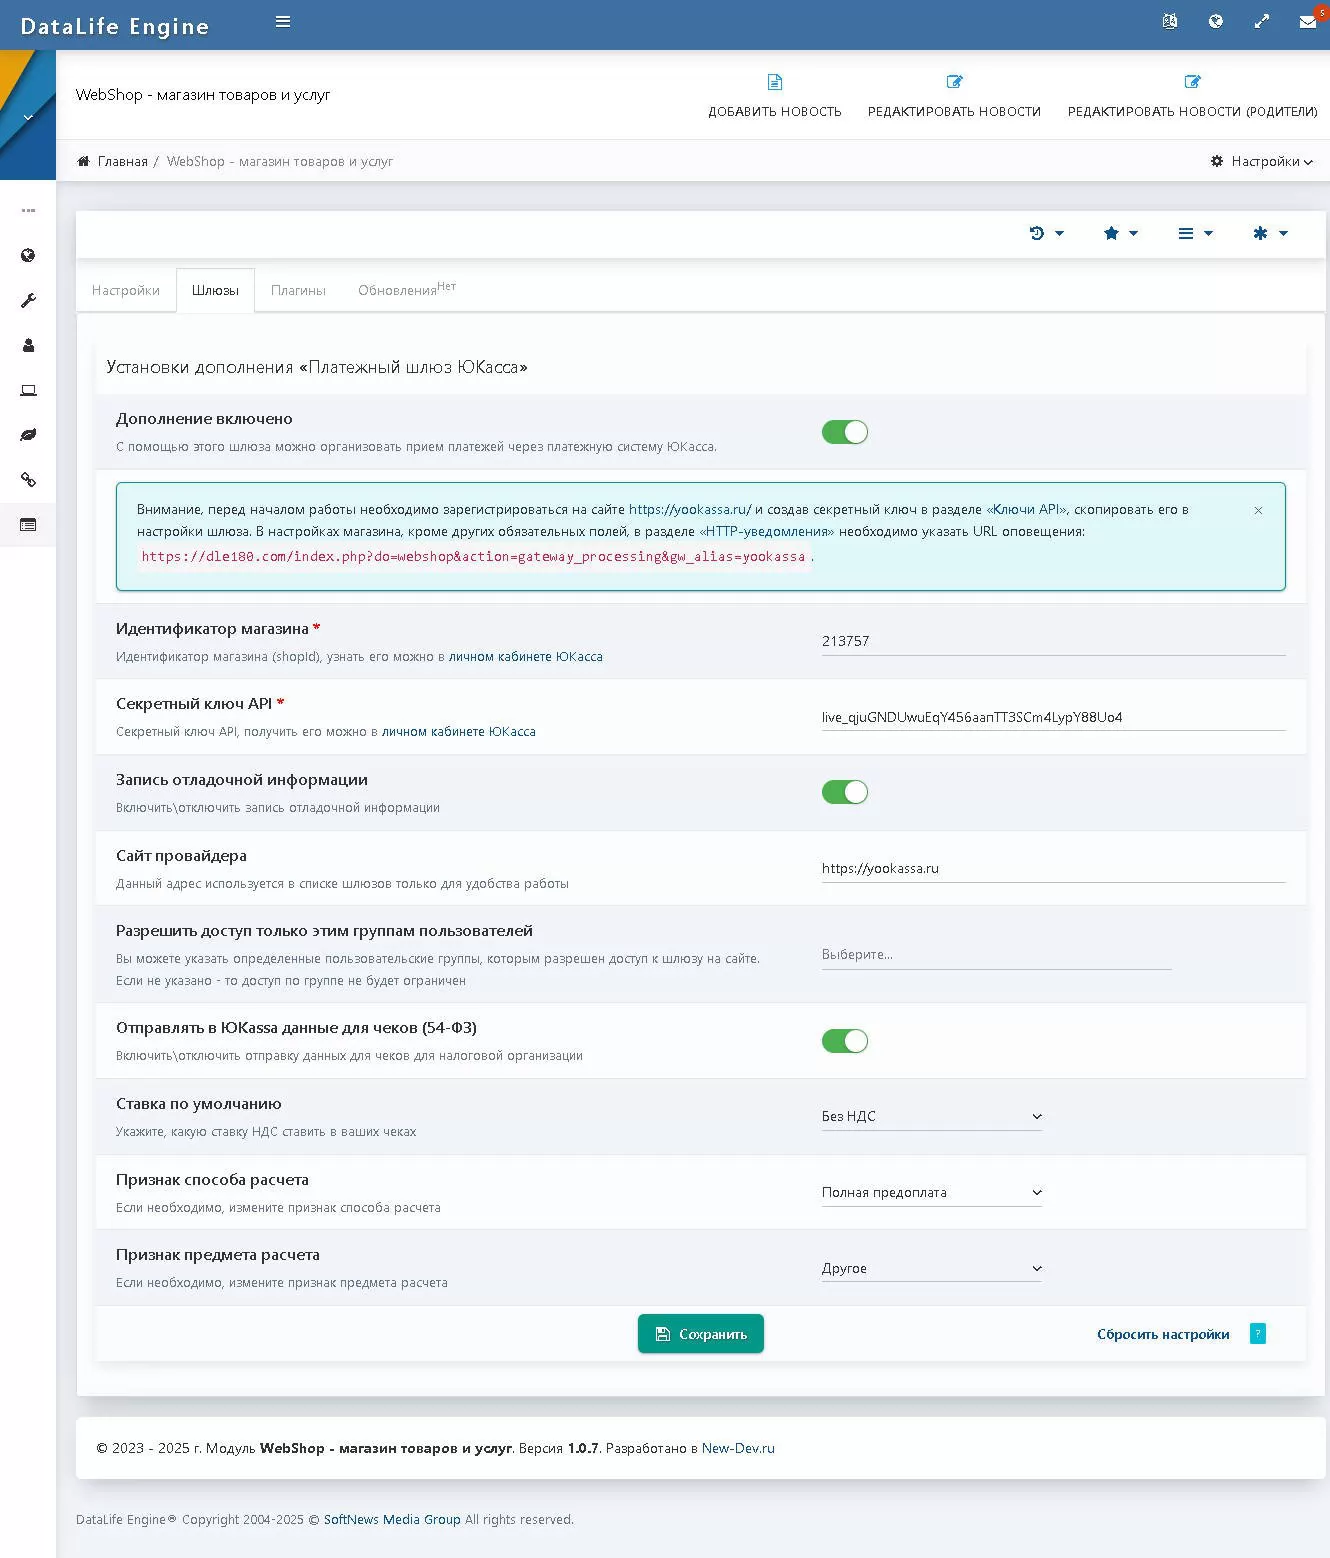
Task: Dismiss the attention notice with the X
Action: pos(1258,510)
